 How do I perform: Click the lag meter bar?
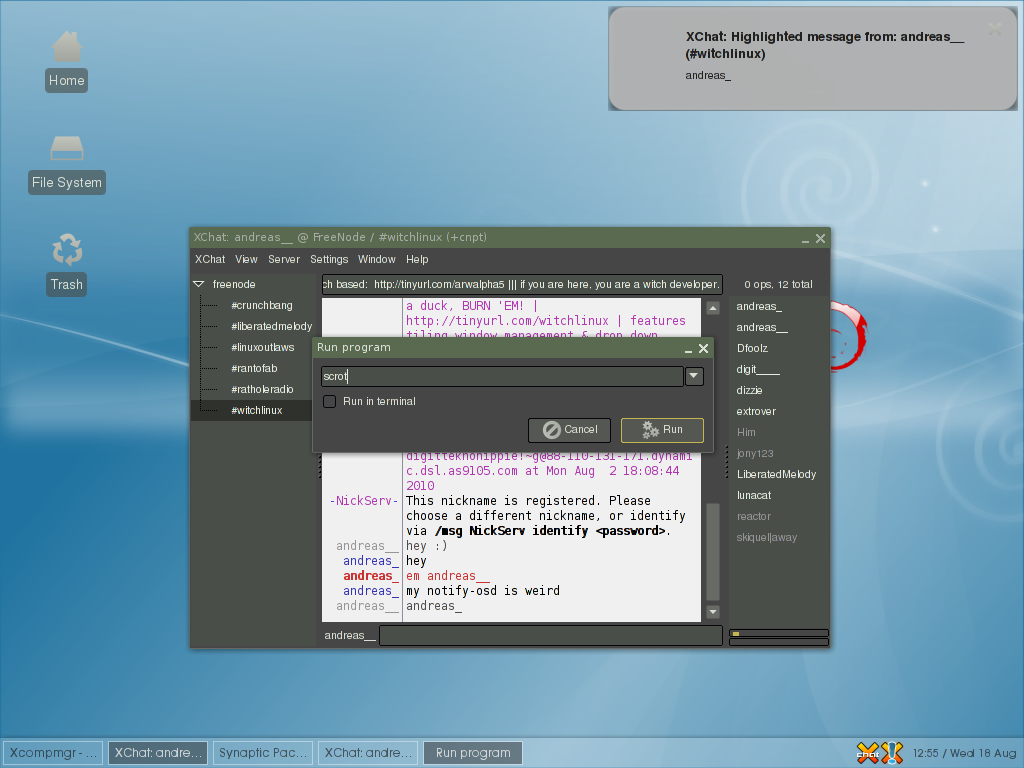[x=778, y=633]
